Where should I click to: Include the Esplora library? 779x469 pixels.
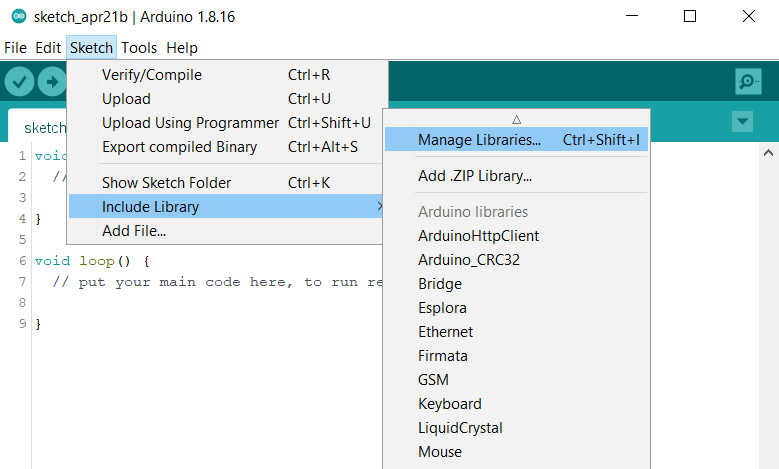pos(516,308)
